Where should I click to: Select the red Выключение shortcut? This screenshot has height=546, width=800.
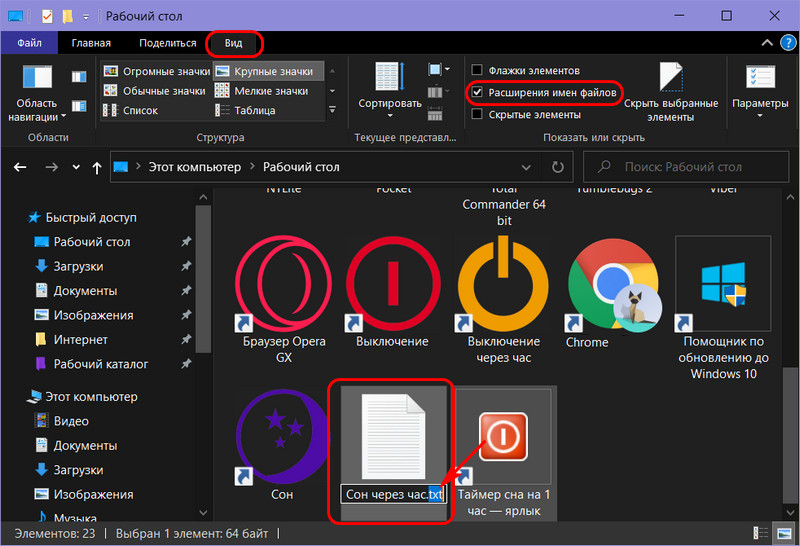click(392, 293)
